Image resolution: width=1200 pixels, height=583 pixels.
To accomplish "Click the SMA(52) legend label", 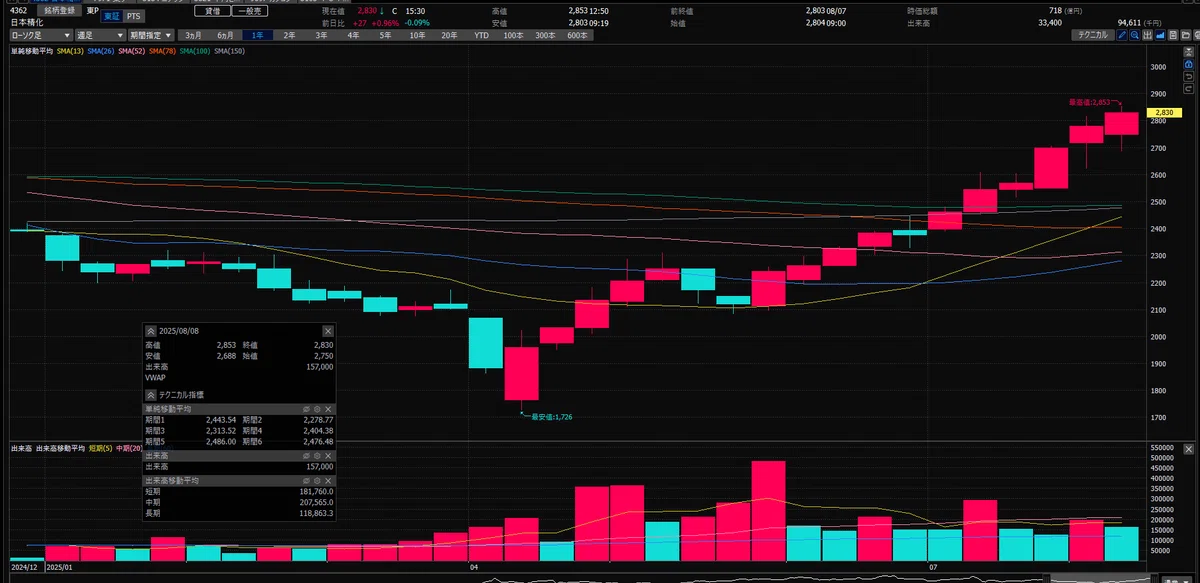I will [132, 51].
